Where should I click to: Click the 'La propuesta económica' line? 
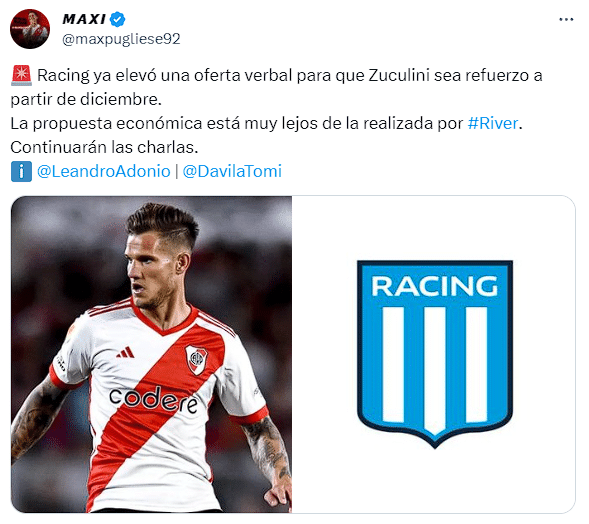point(266,124)
